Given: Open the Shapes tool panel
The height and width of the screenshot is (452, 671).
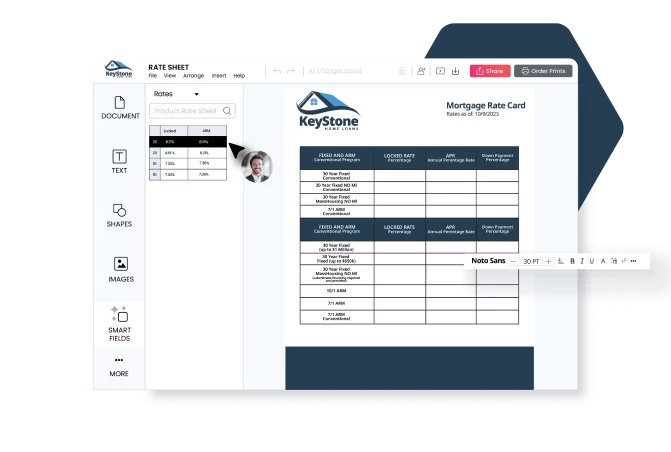Looking at the screenshot, I should pos(119,215).
